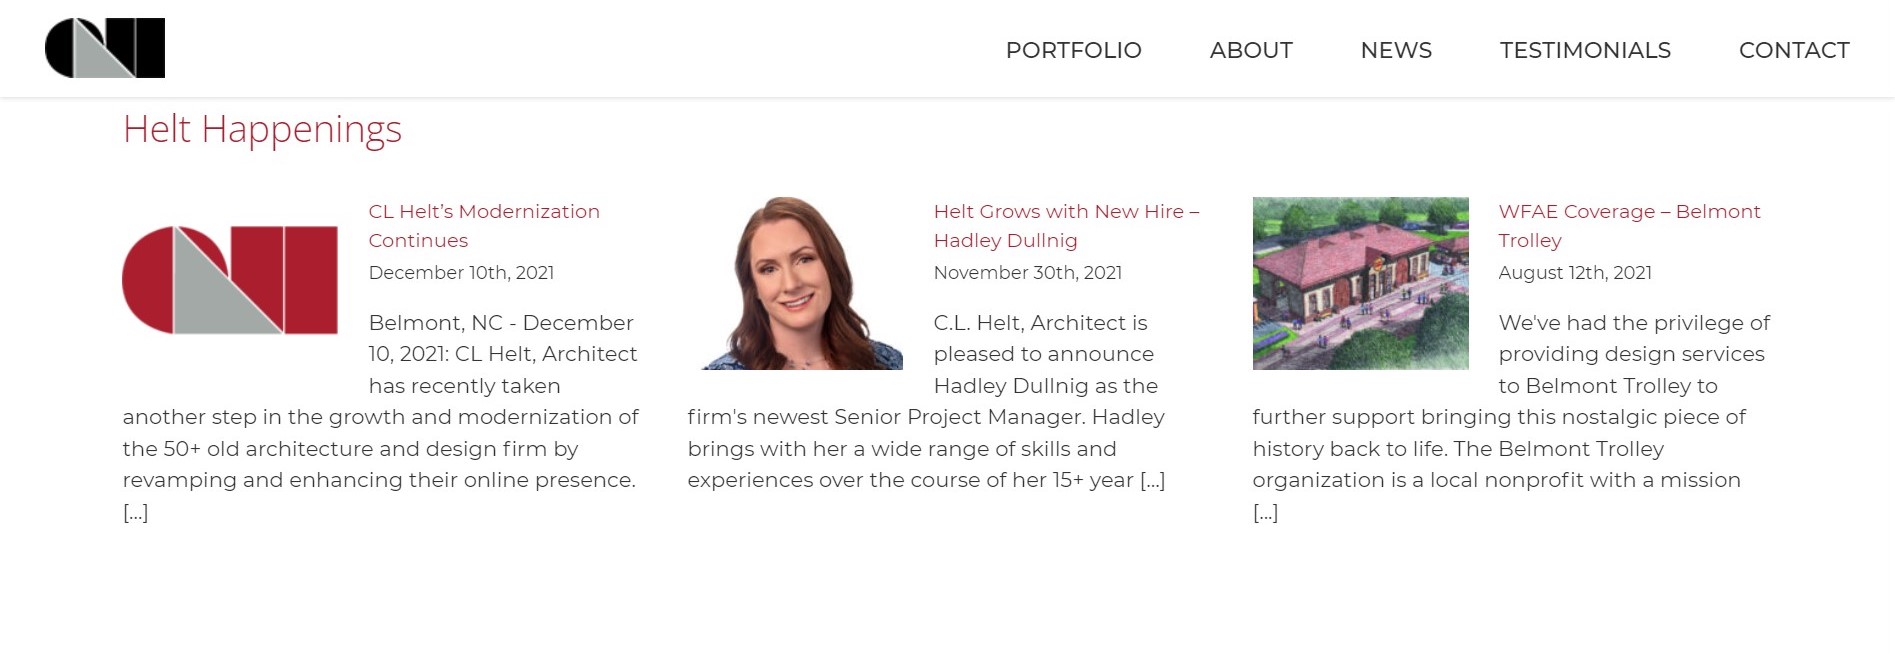
Task: Go to the About page
Action: coord(1251,50)
